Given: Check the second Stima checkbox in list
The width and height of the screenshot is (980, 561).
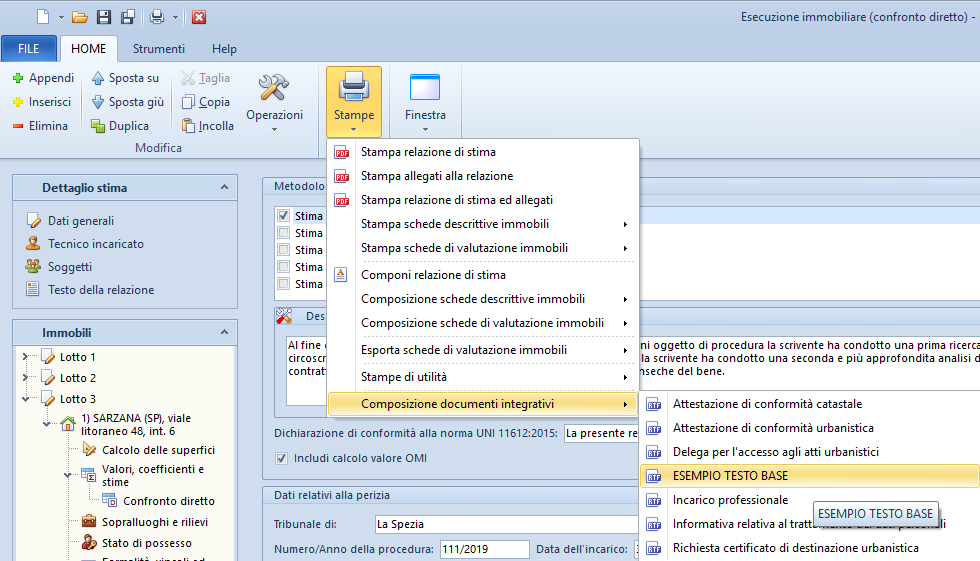Looking at the screenshot, I should [284, 233].
